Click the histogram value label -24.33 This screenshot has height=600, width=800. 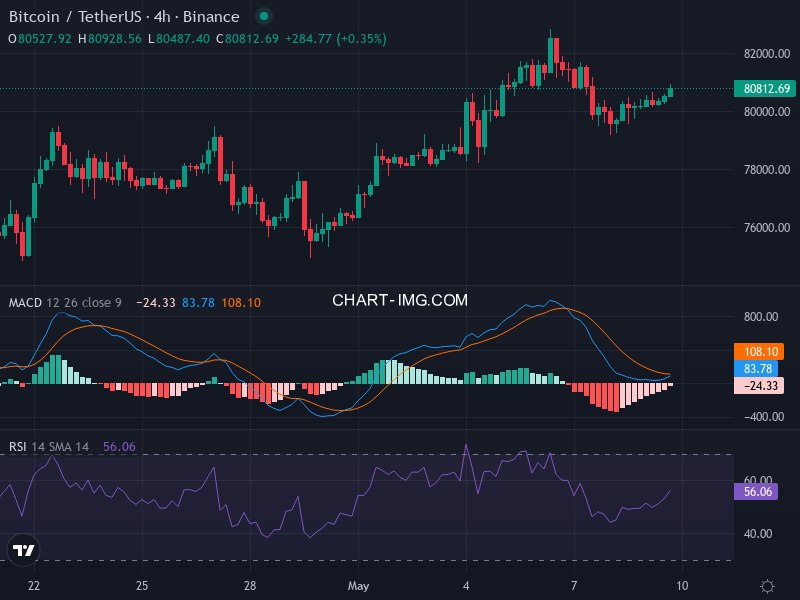coord(759,386)
